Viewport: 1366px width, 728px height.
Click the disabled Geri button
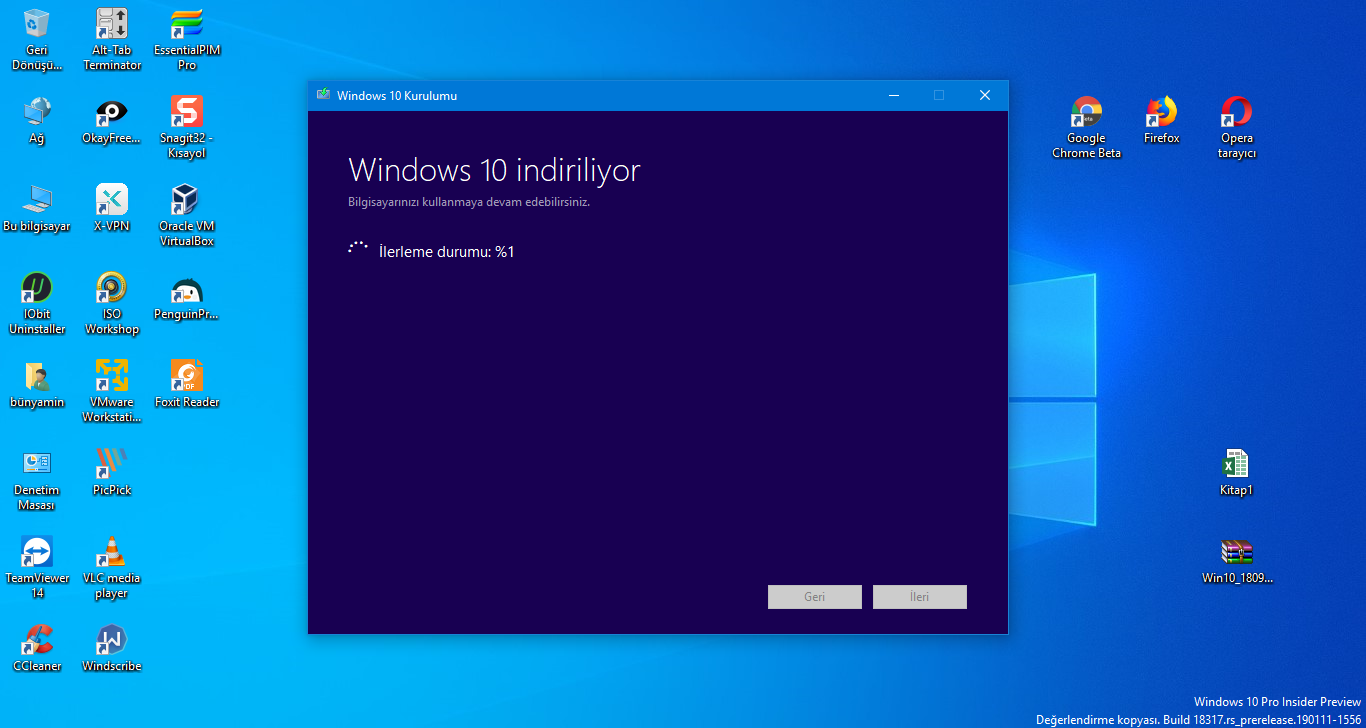(x=814, y=597)
